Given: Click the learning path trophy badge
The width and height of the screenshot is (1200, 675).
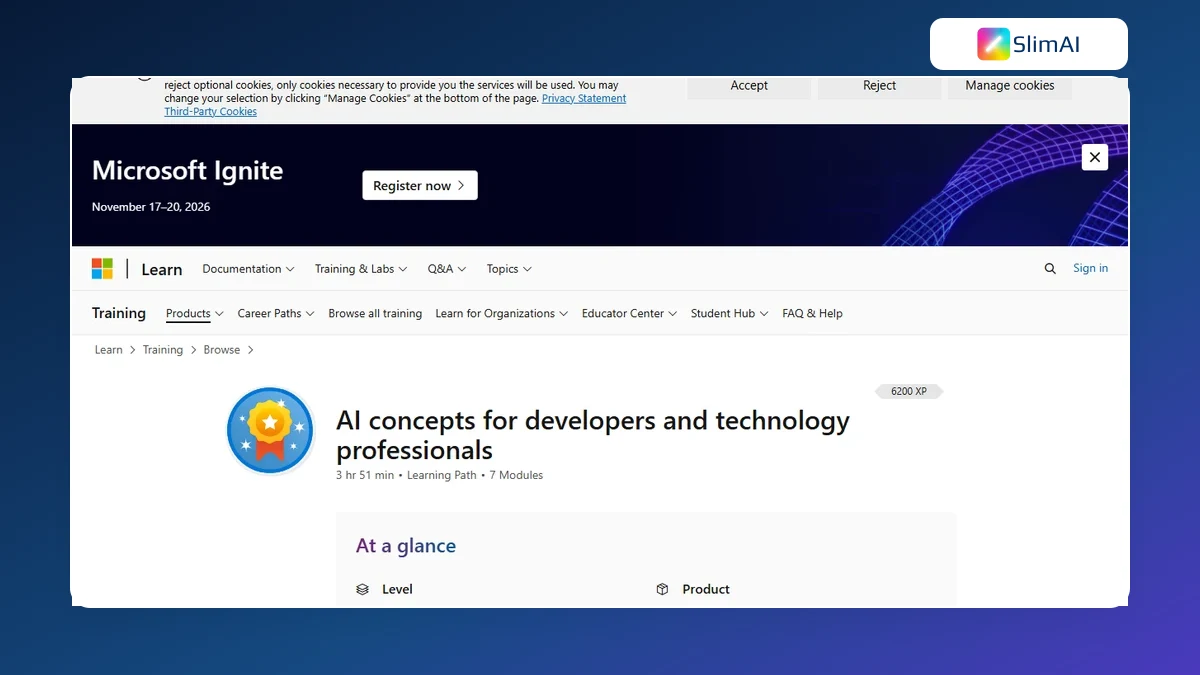Looking at the screenshot, I should point(271,430).
